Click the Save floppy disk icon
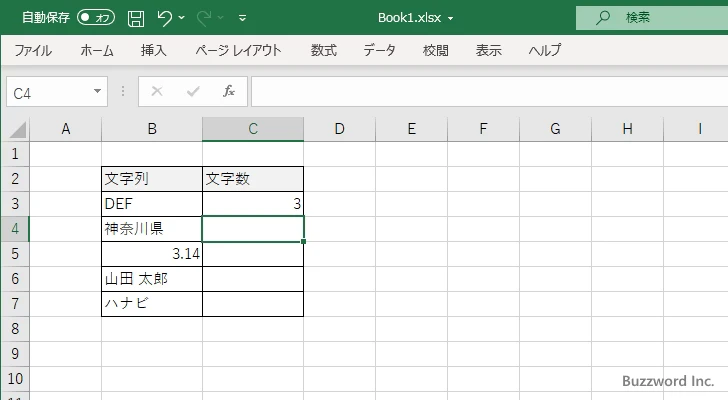 [136, 18]
